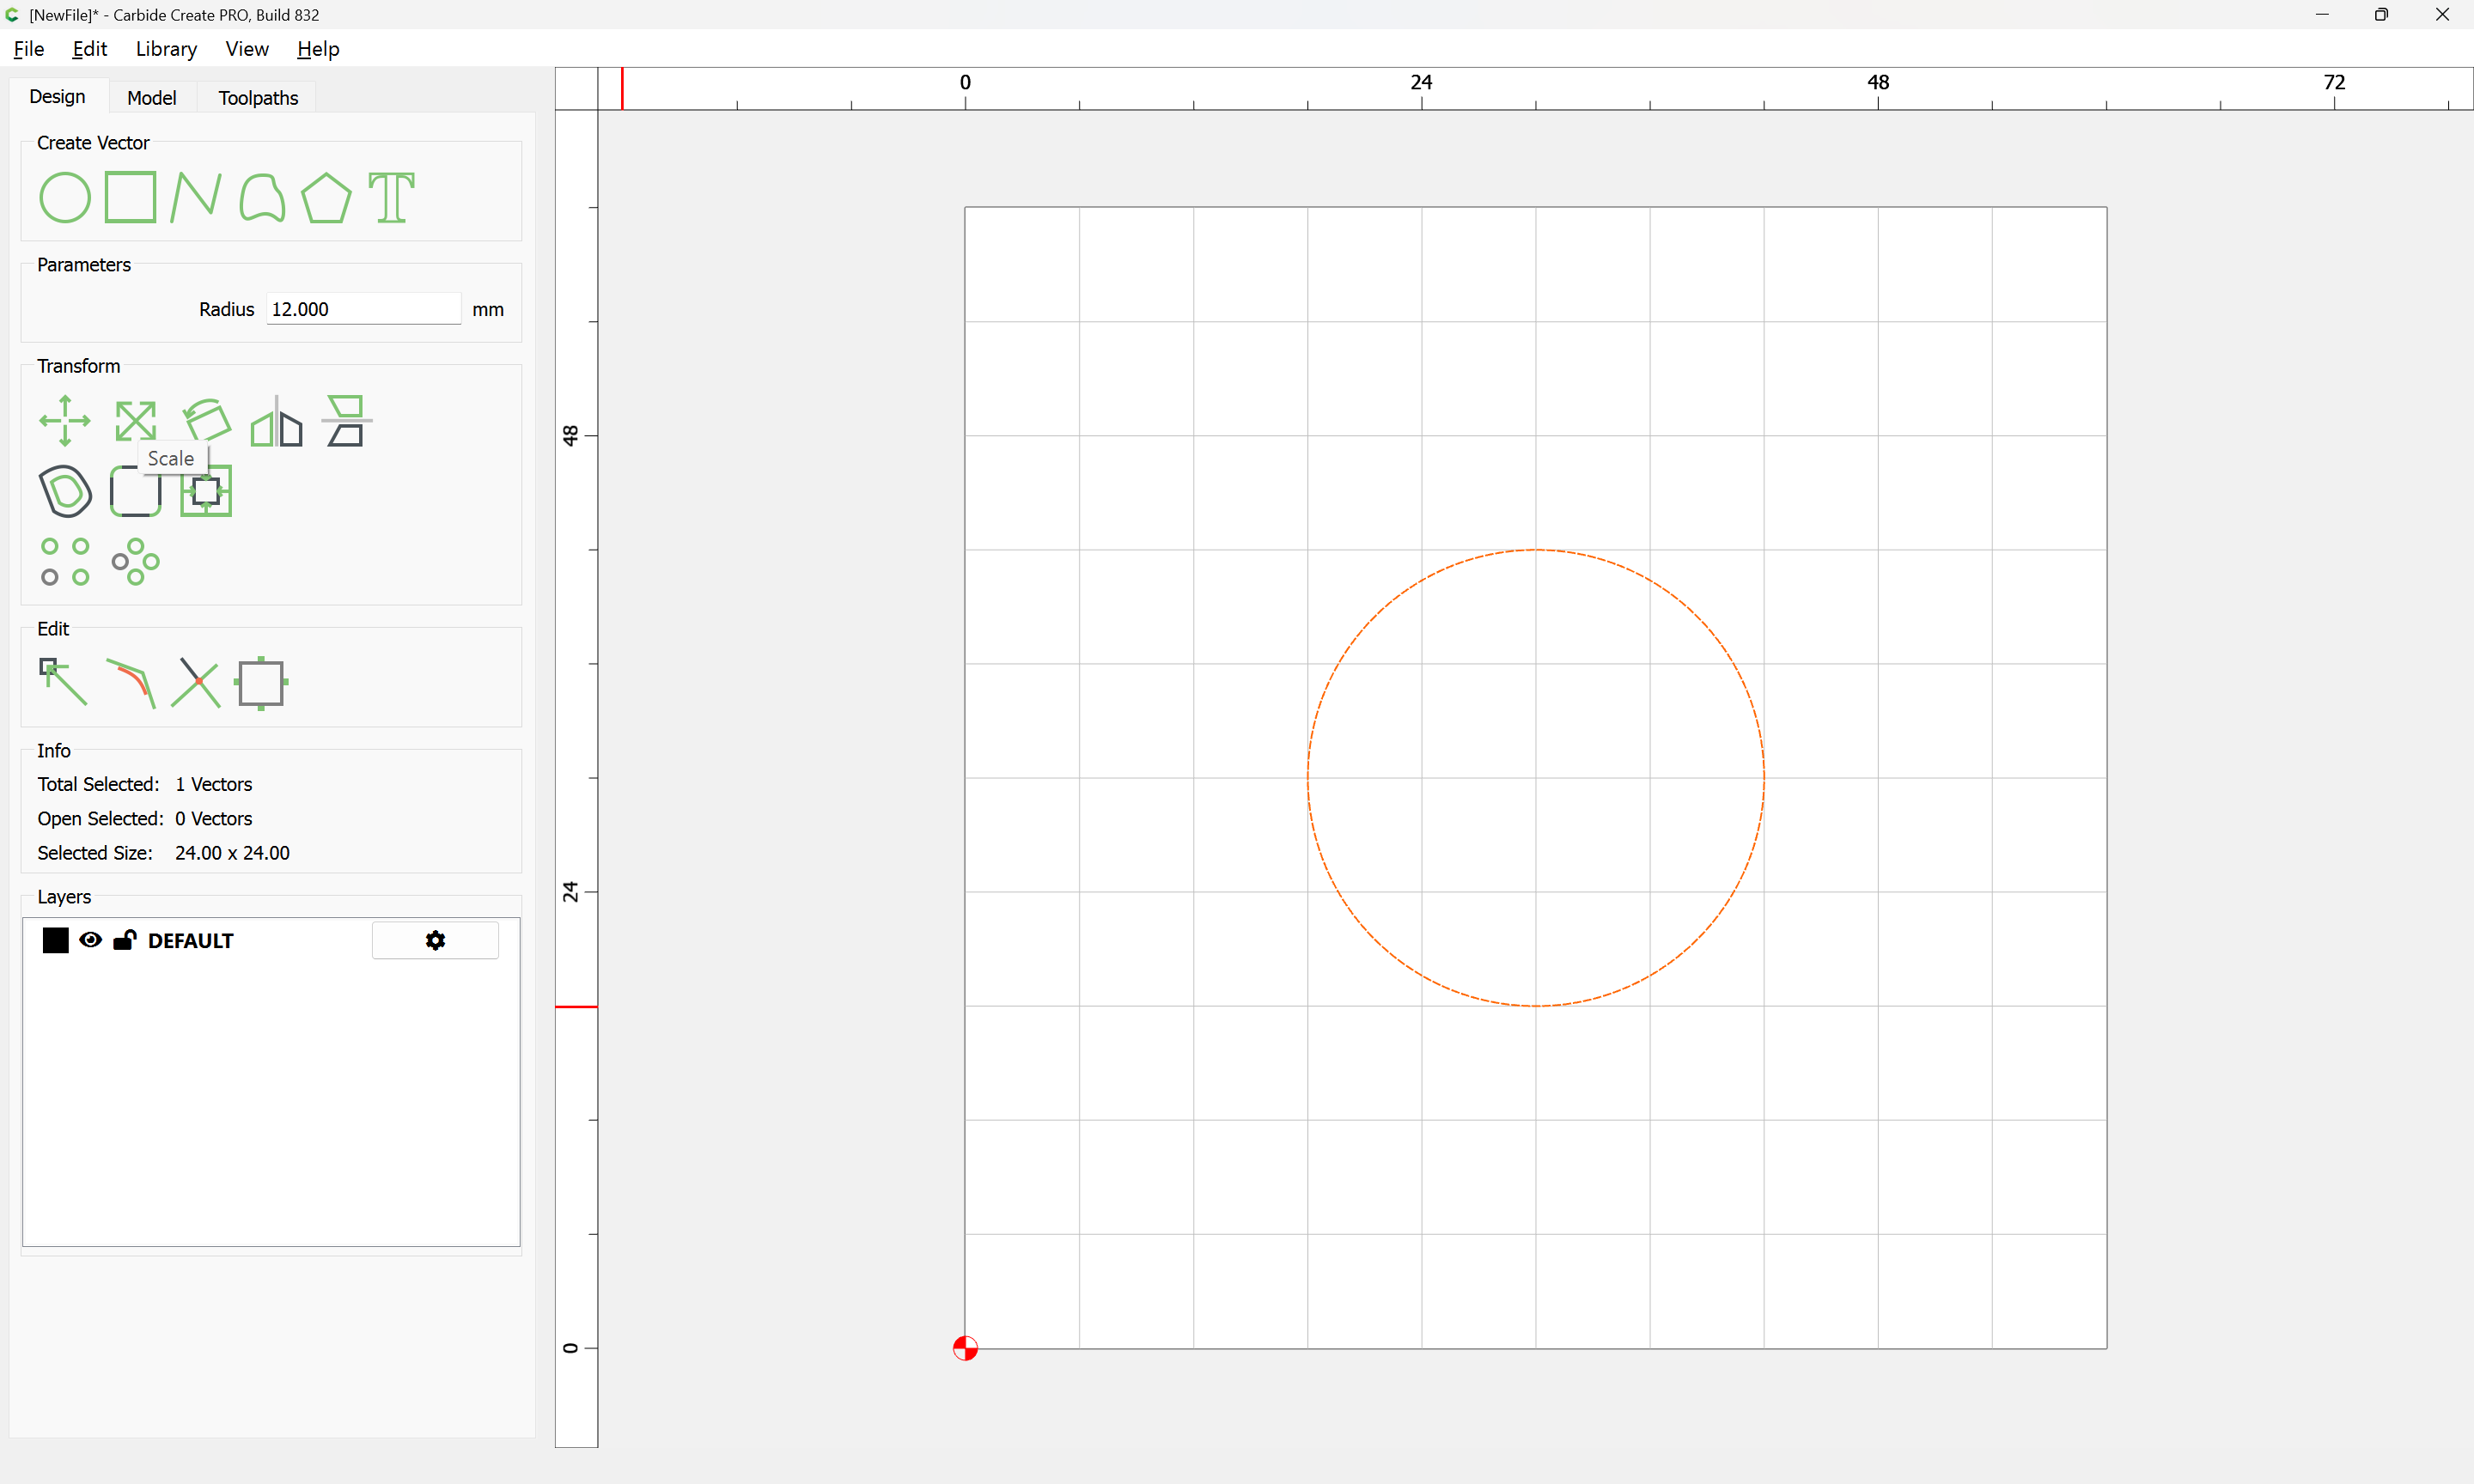
Task: Toggle the lock on DEFAULT layer
Action: (x=124, y=940)
